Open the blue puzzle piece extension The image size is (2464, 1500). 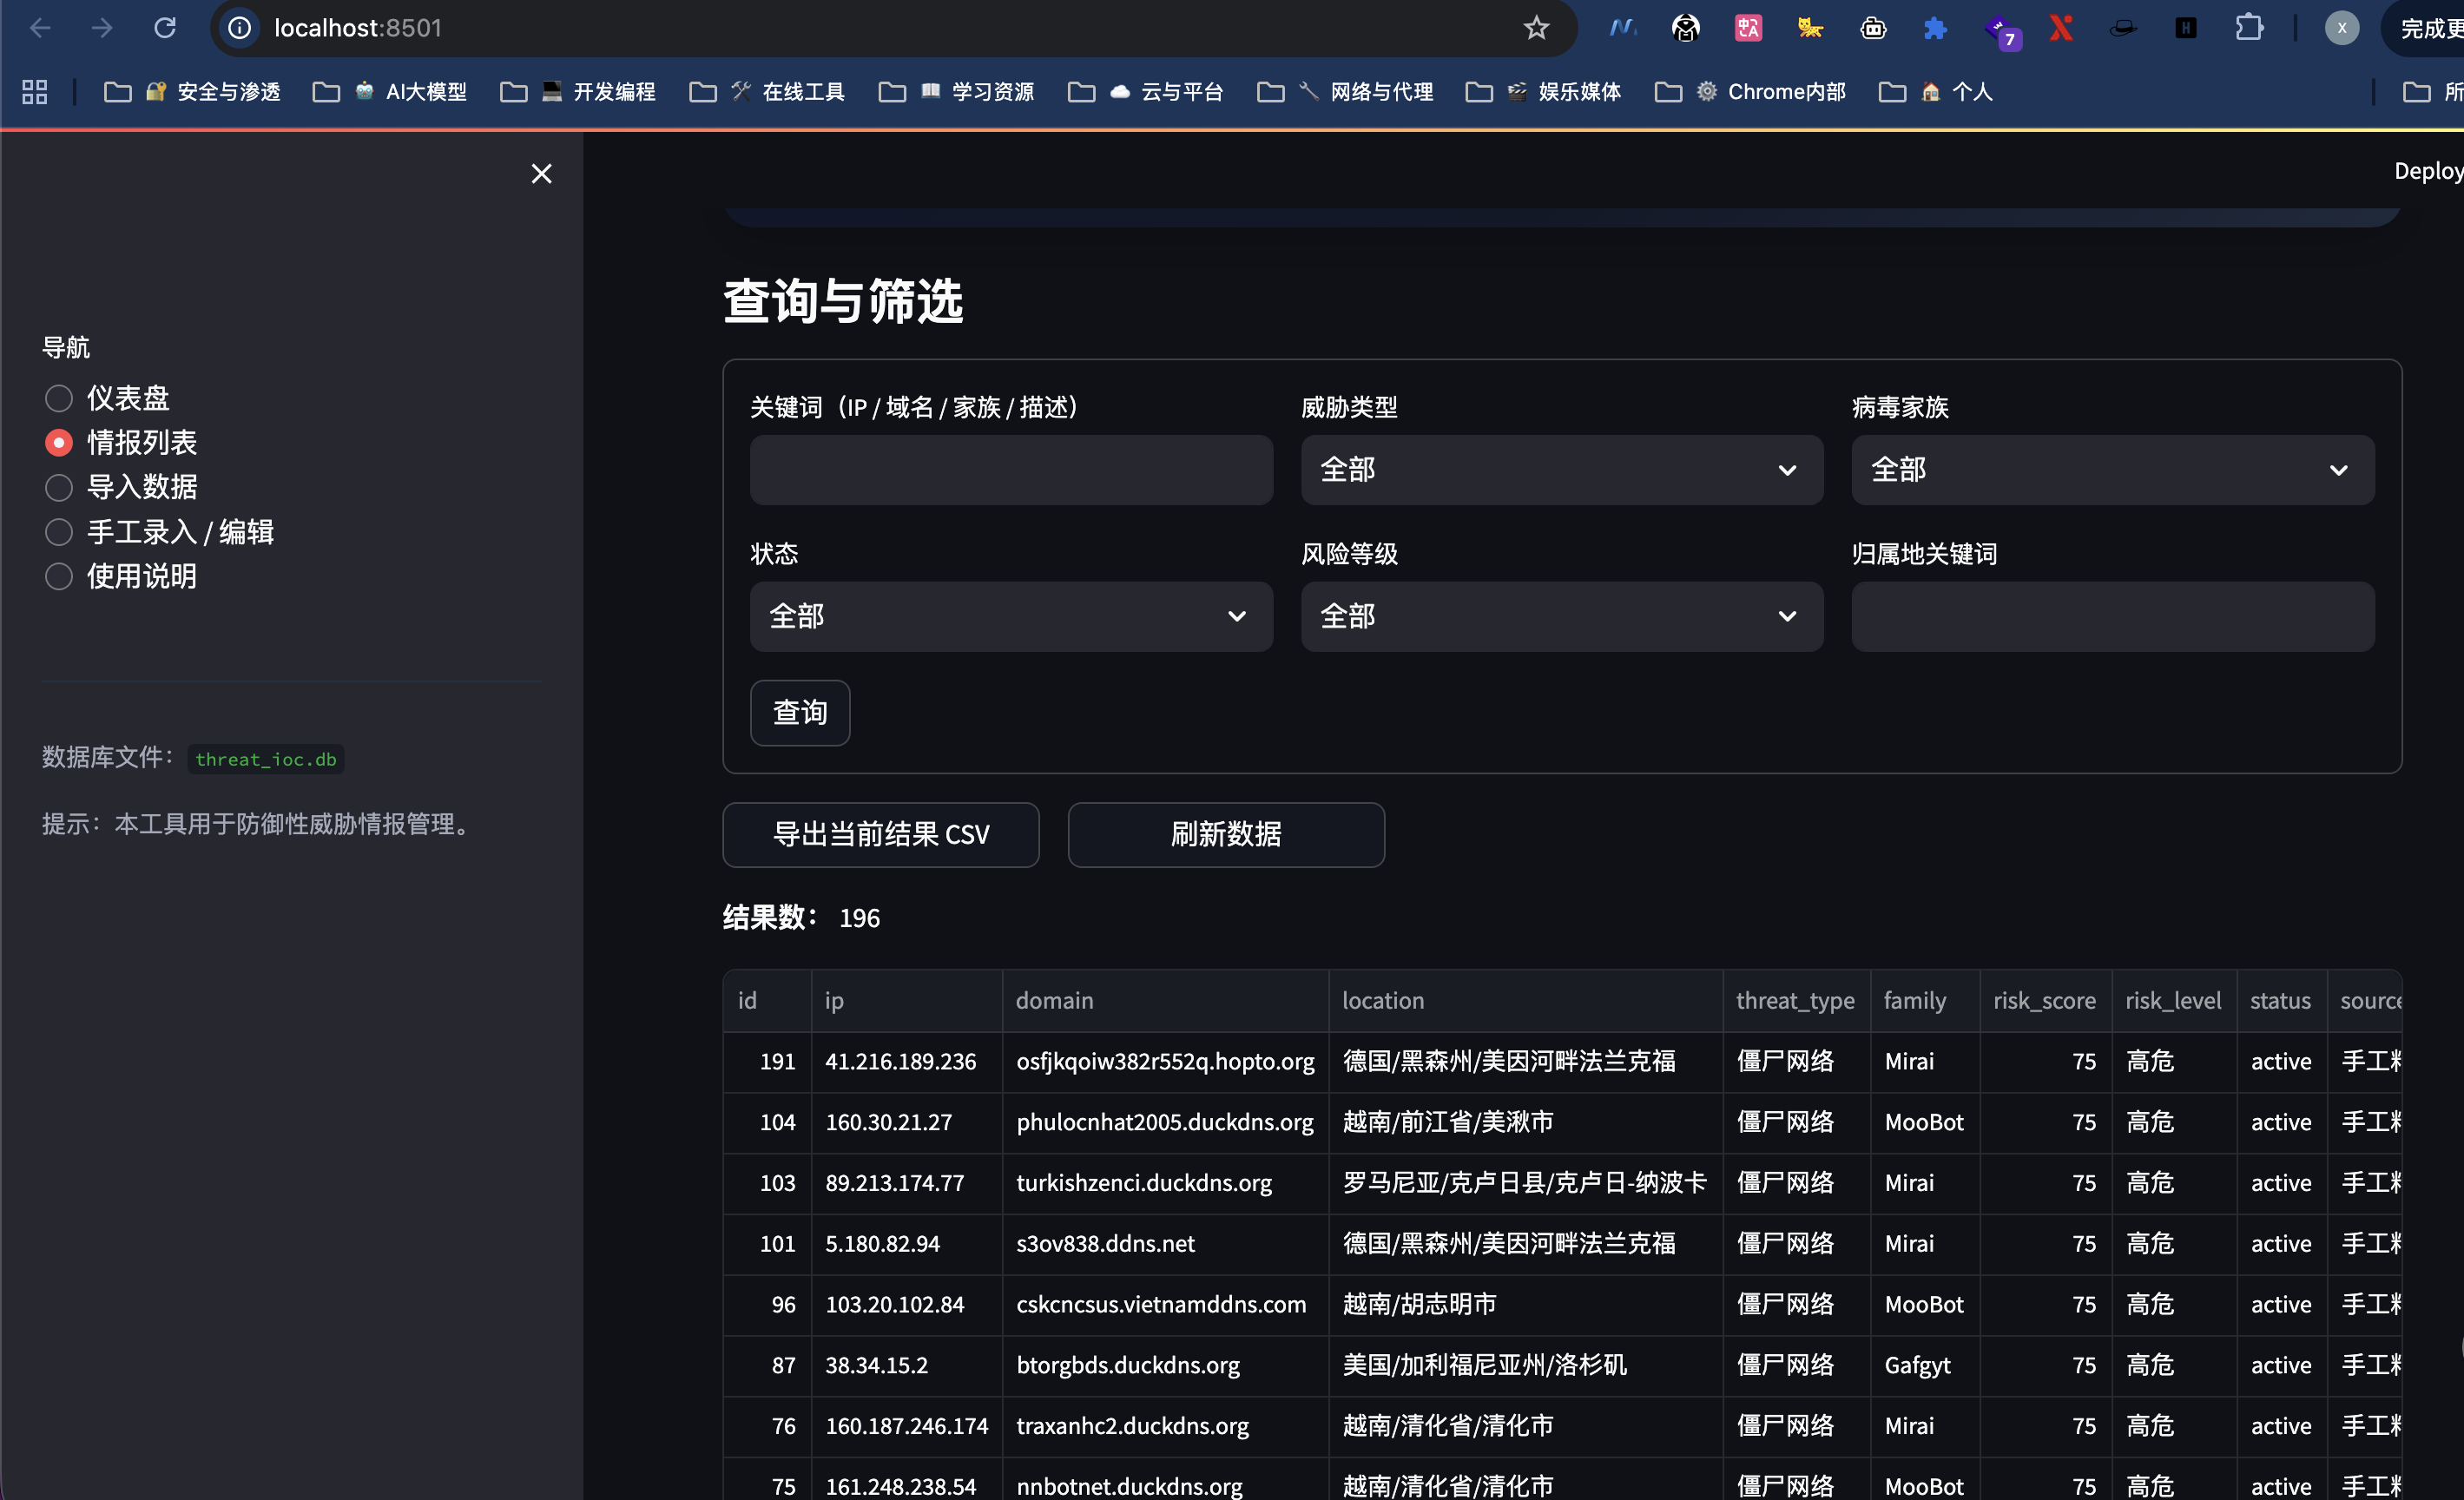pos(1935,28)
